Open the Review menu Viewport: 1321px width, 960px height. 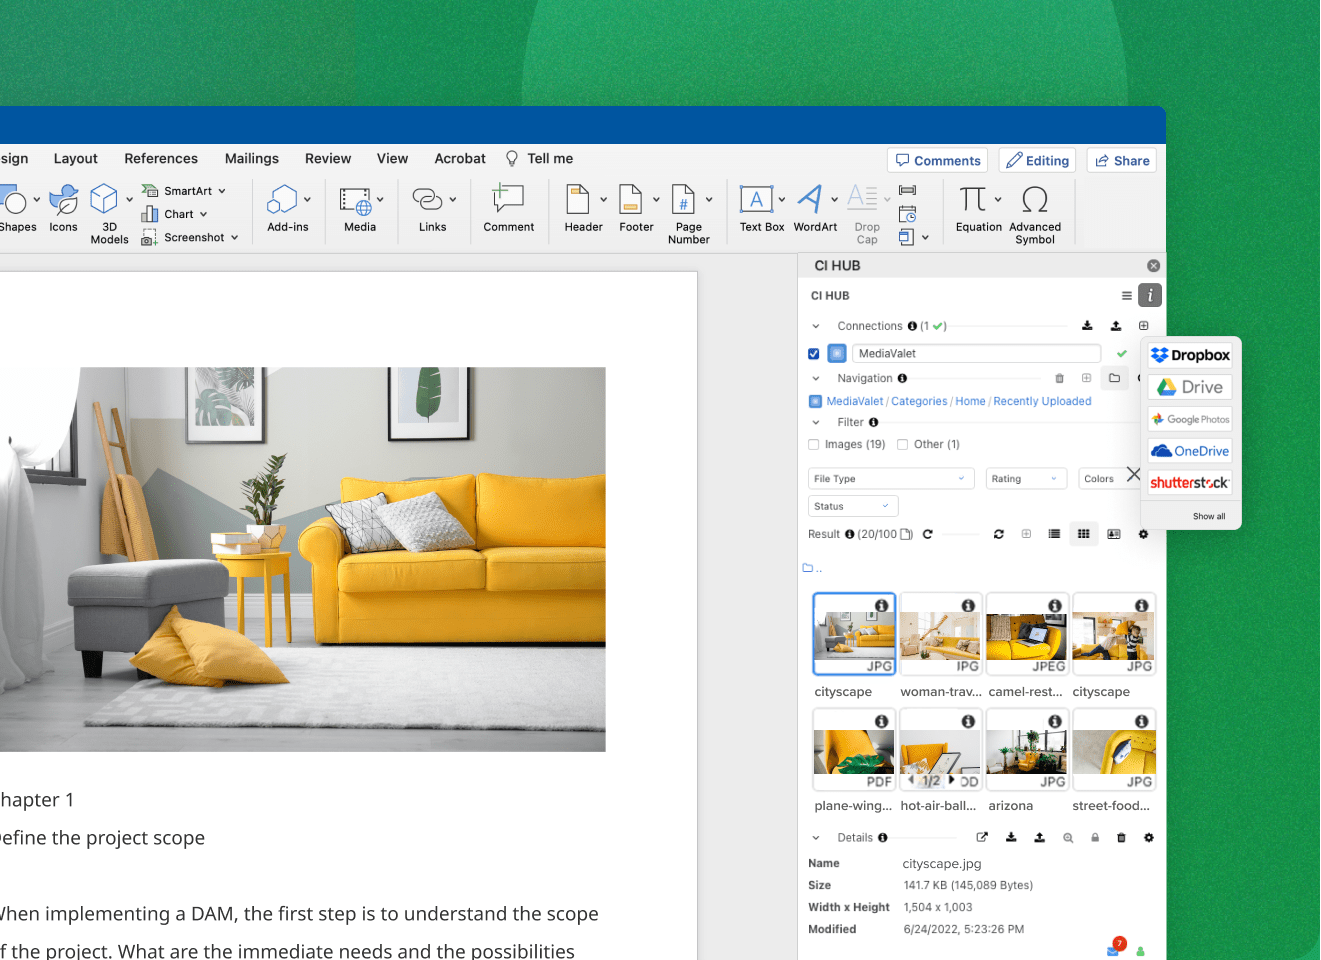(327, 158)
